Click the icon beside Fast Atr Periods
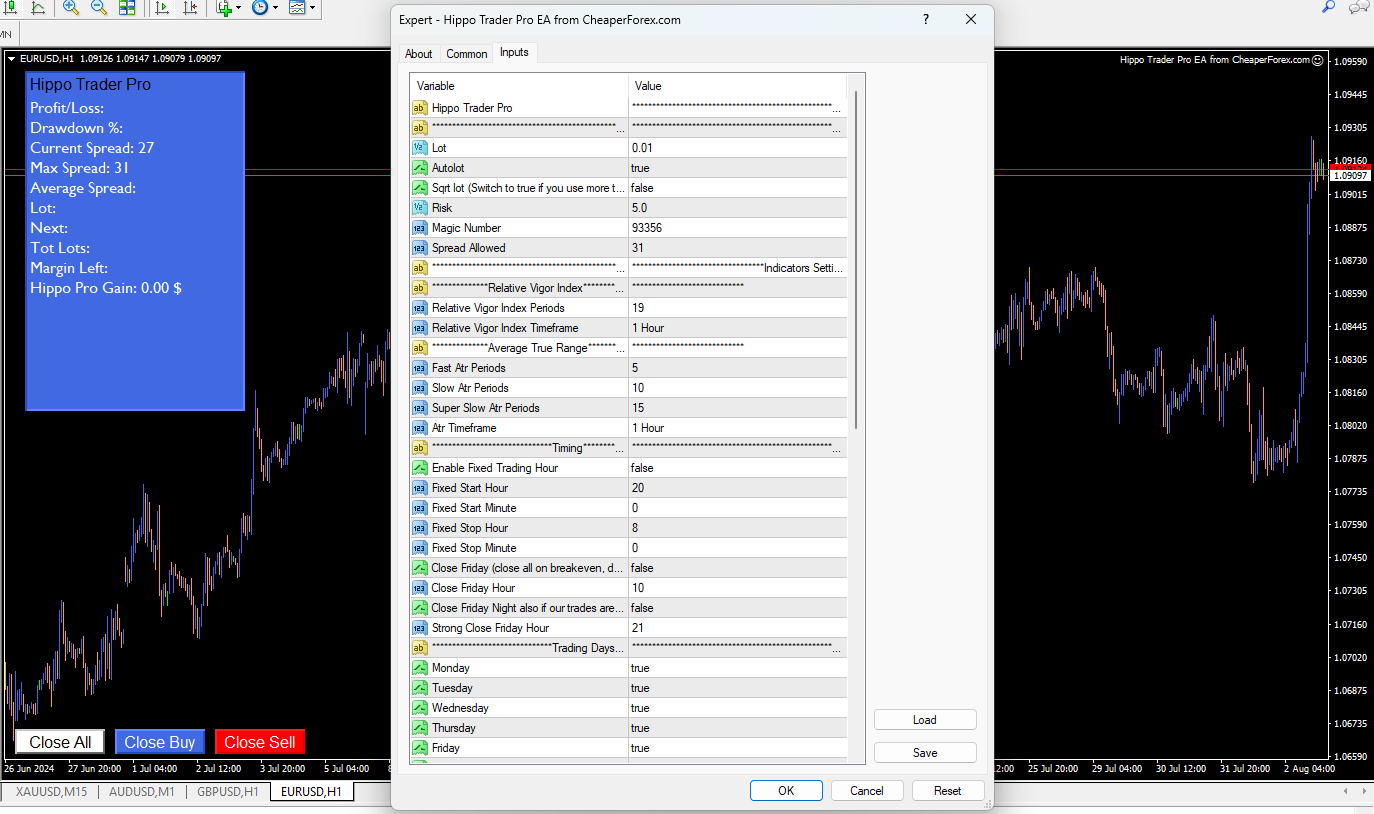The height and width of the screenshot is (814, 1374). coord(419,368)
